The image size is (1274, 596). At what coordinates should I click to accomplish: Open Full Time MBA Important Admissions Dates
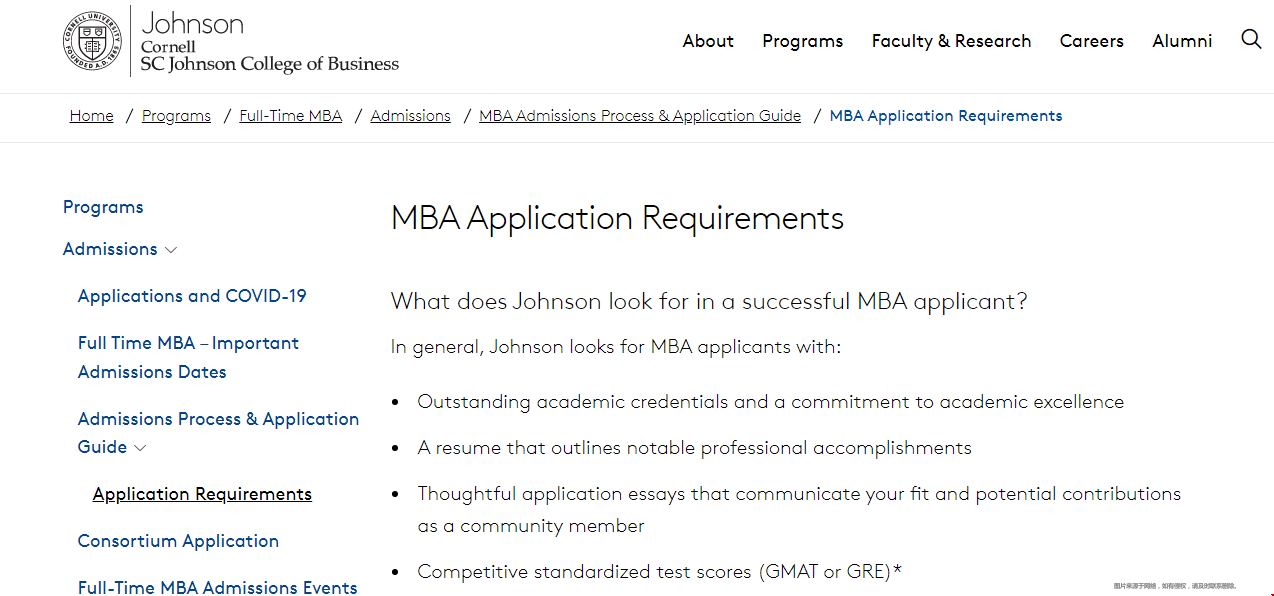tap(188, 357)
